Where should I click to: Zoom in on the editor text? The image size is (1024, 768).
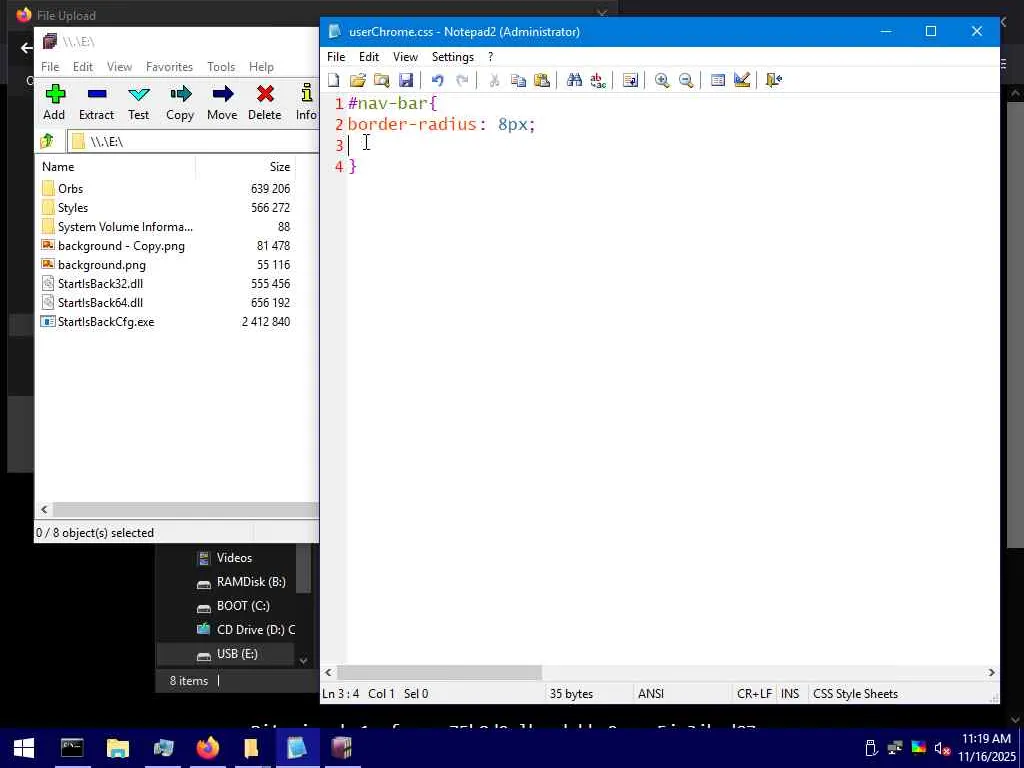(662, 80)
